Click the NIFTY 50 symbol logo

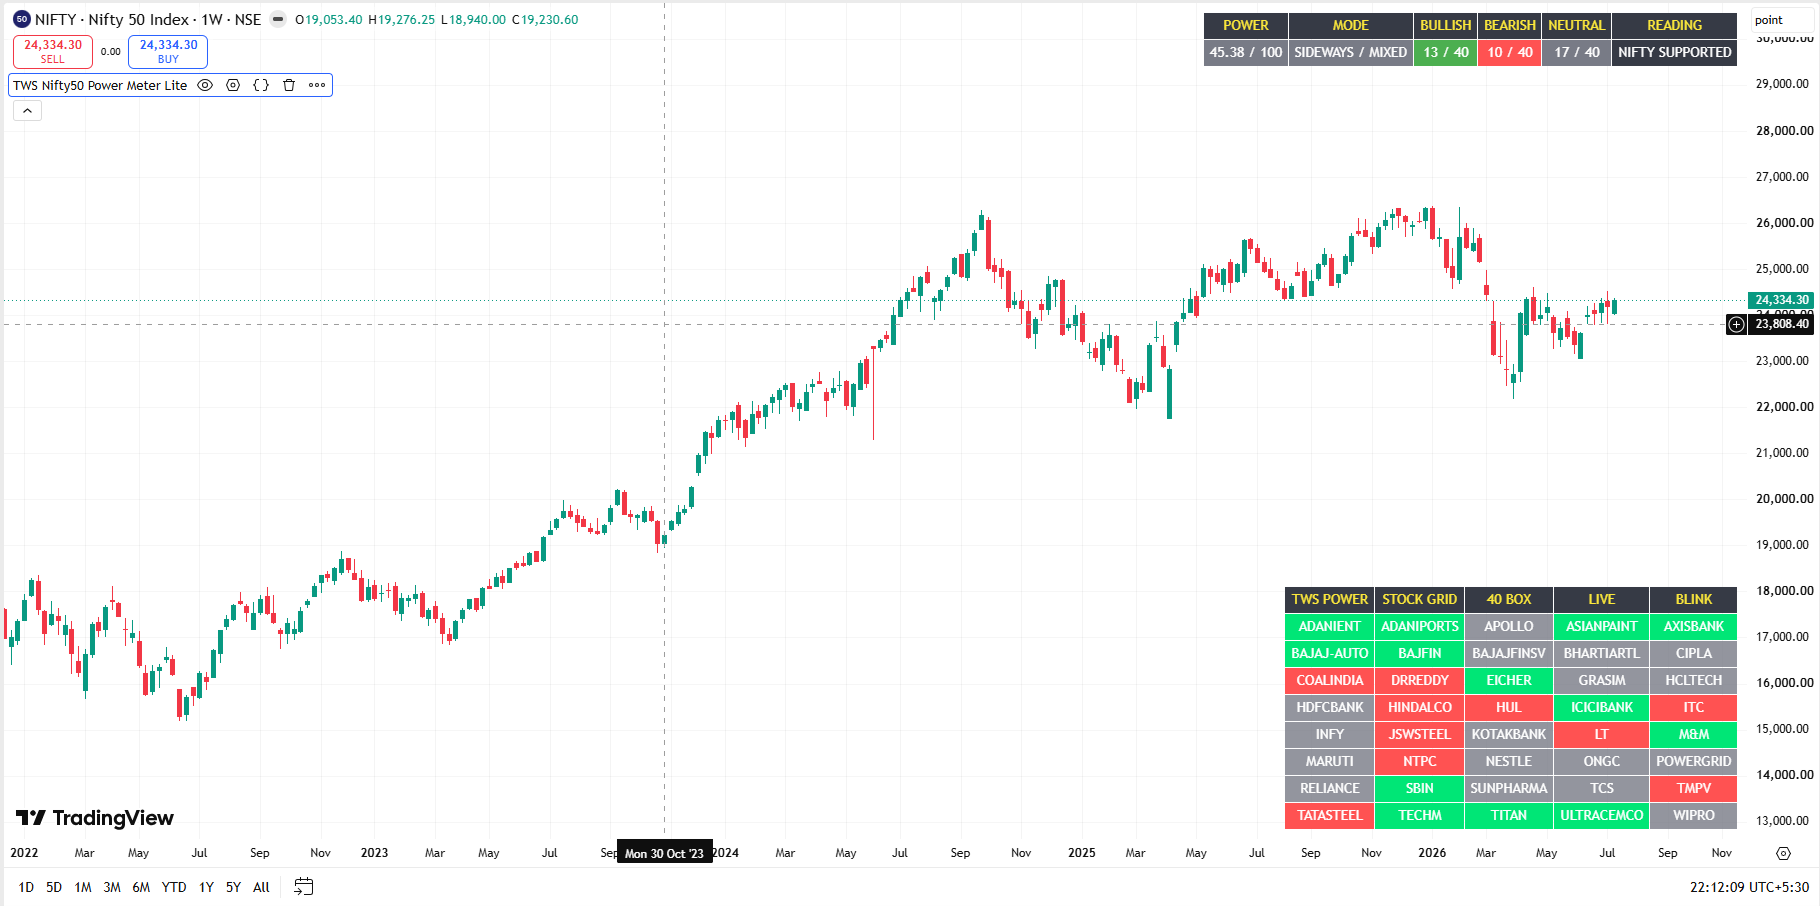click(22, 19)
